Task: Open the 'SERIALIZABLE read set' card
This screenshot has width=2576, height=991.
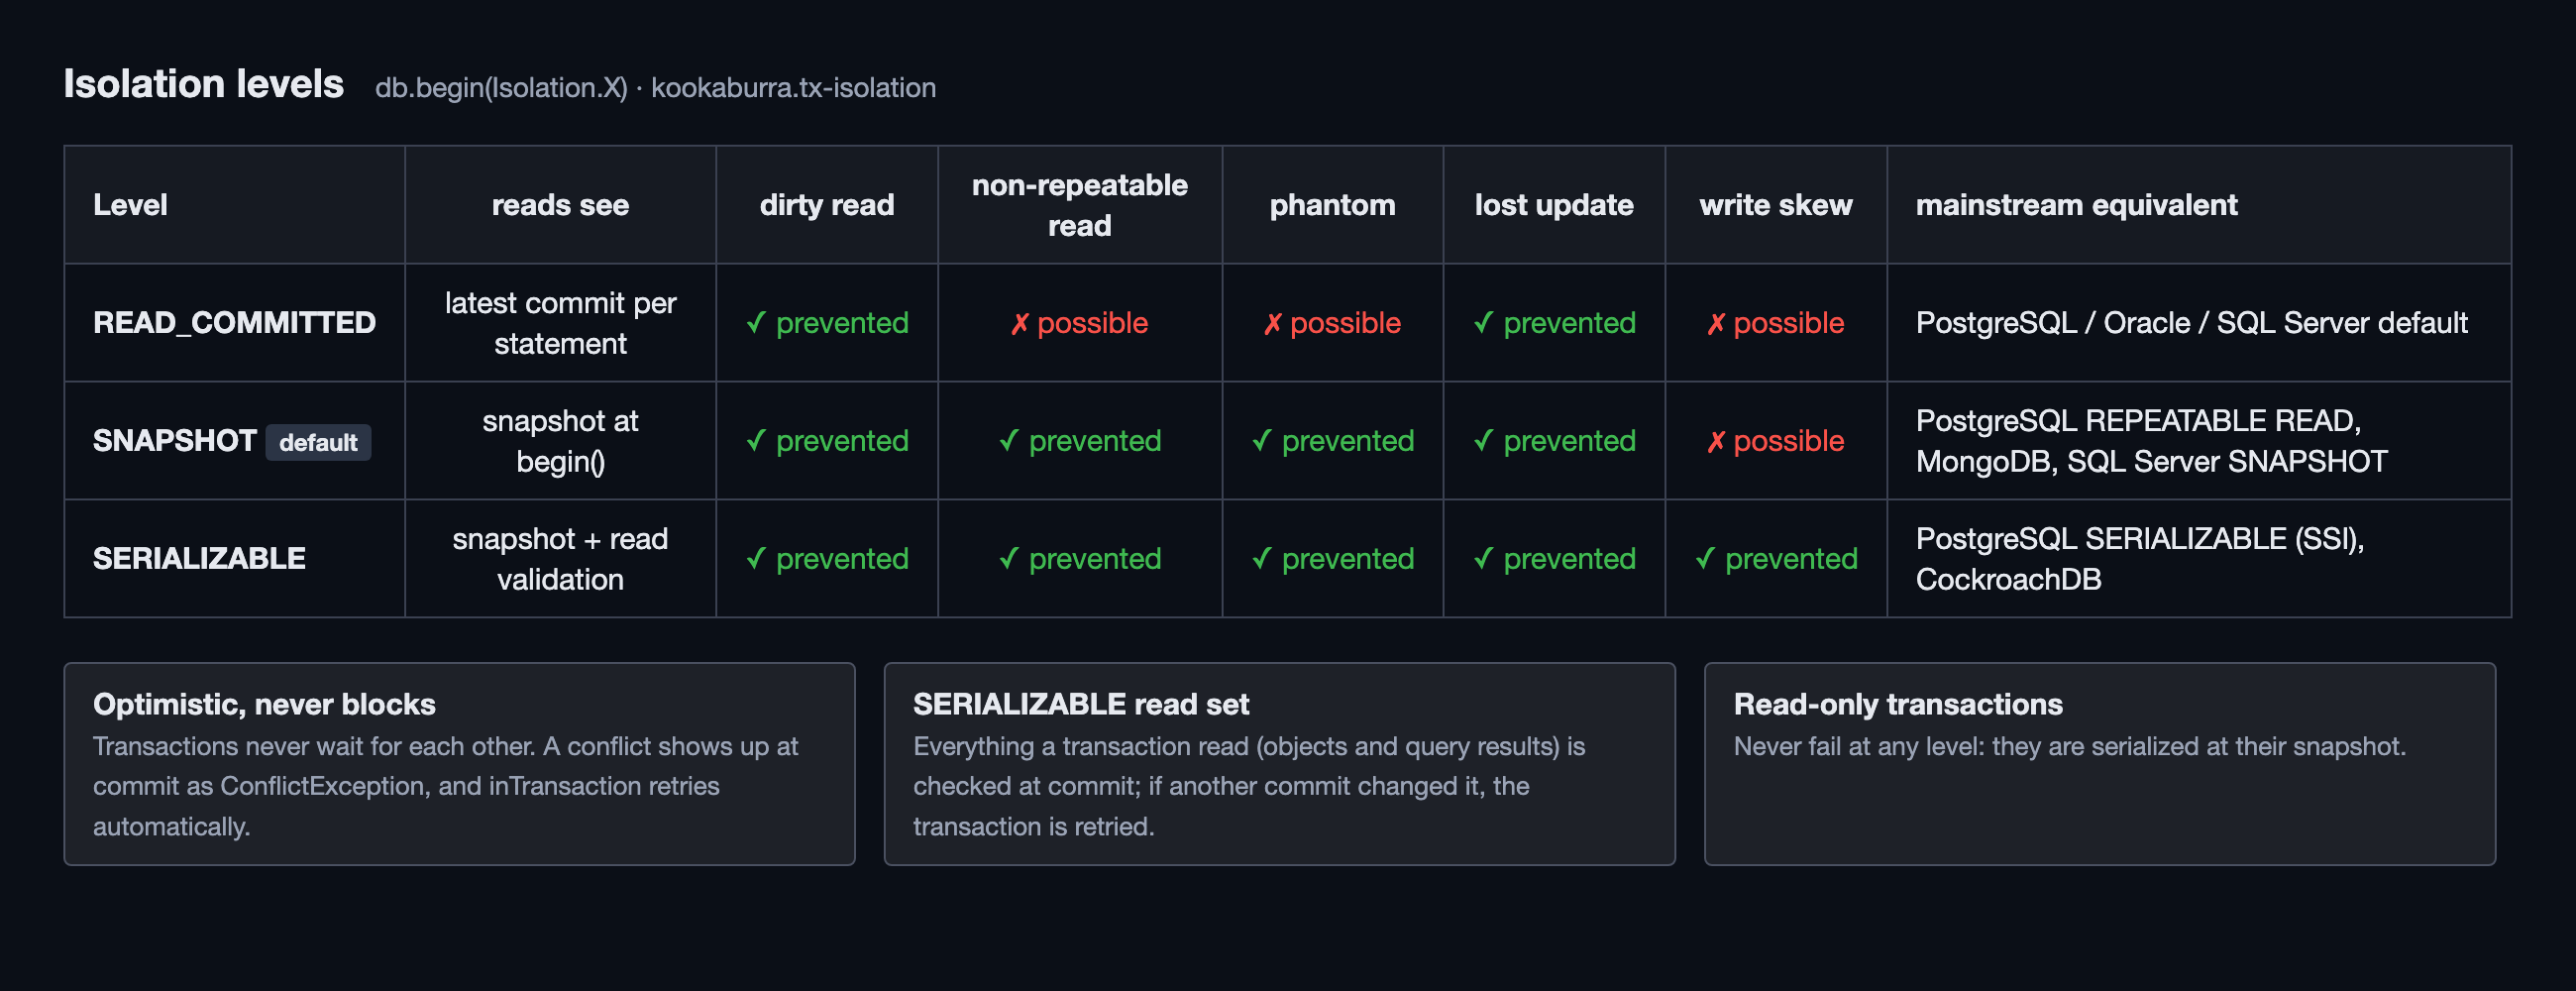Action: [x=1280, y=764]
